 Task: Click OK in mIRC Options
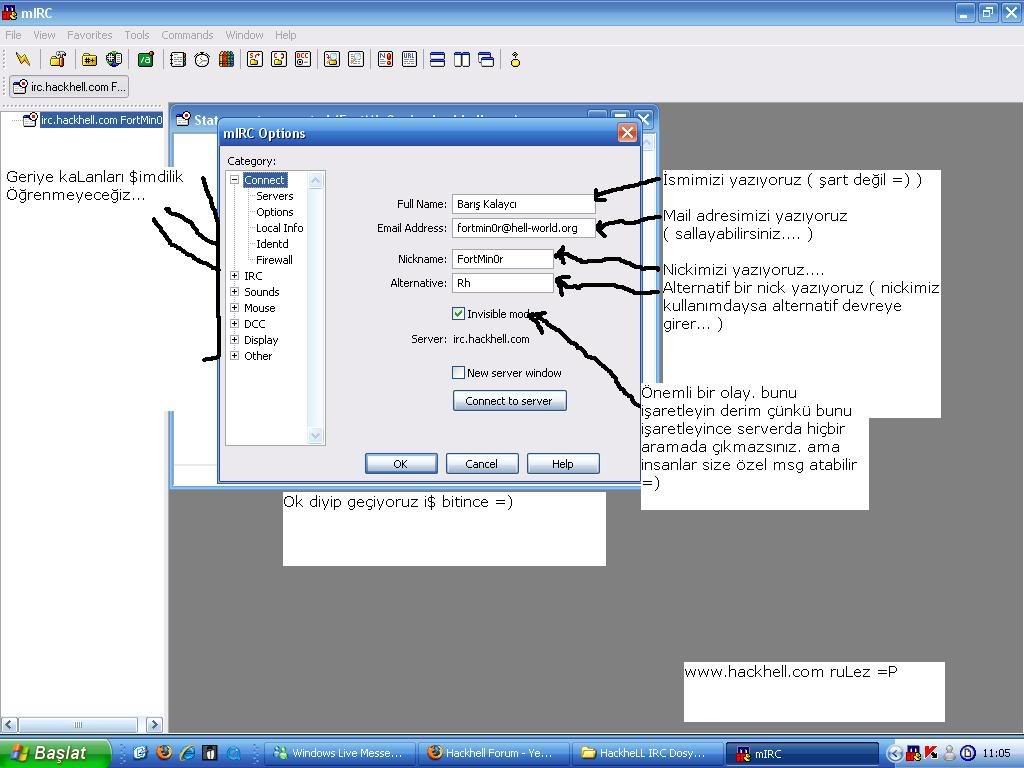[x=401, y=464]
